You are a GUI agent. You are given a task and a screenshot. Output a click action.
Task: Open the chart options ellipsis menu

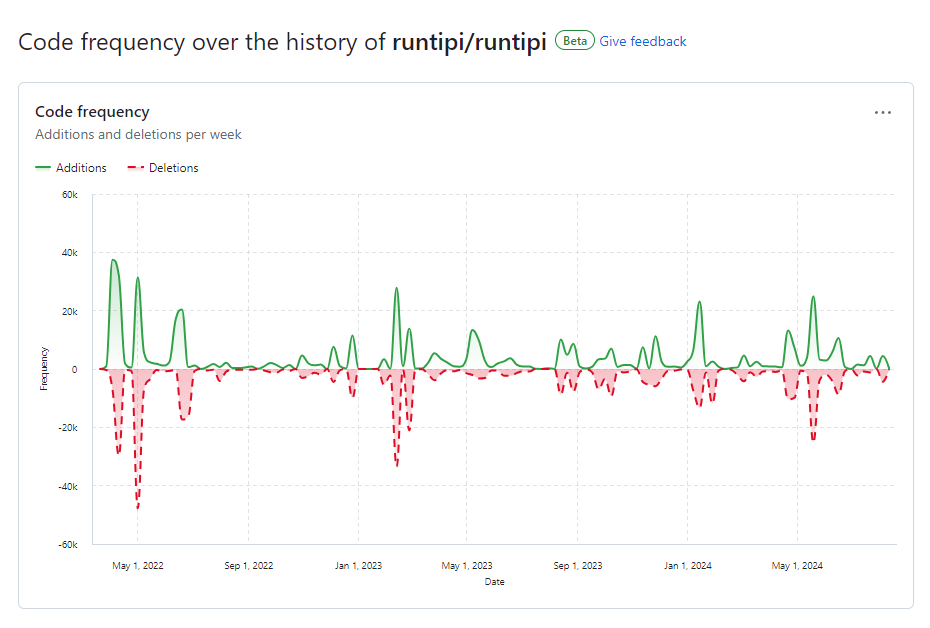[882, 113]
